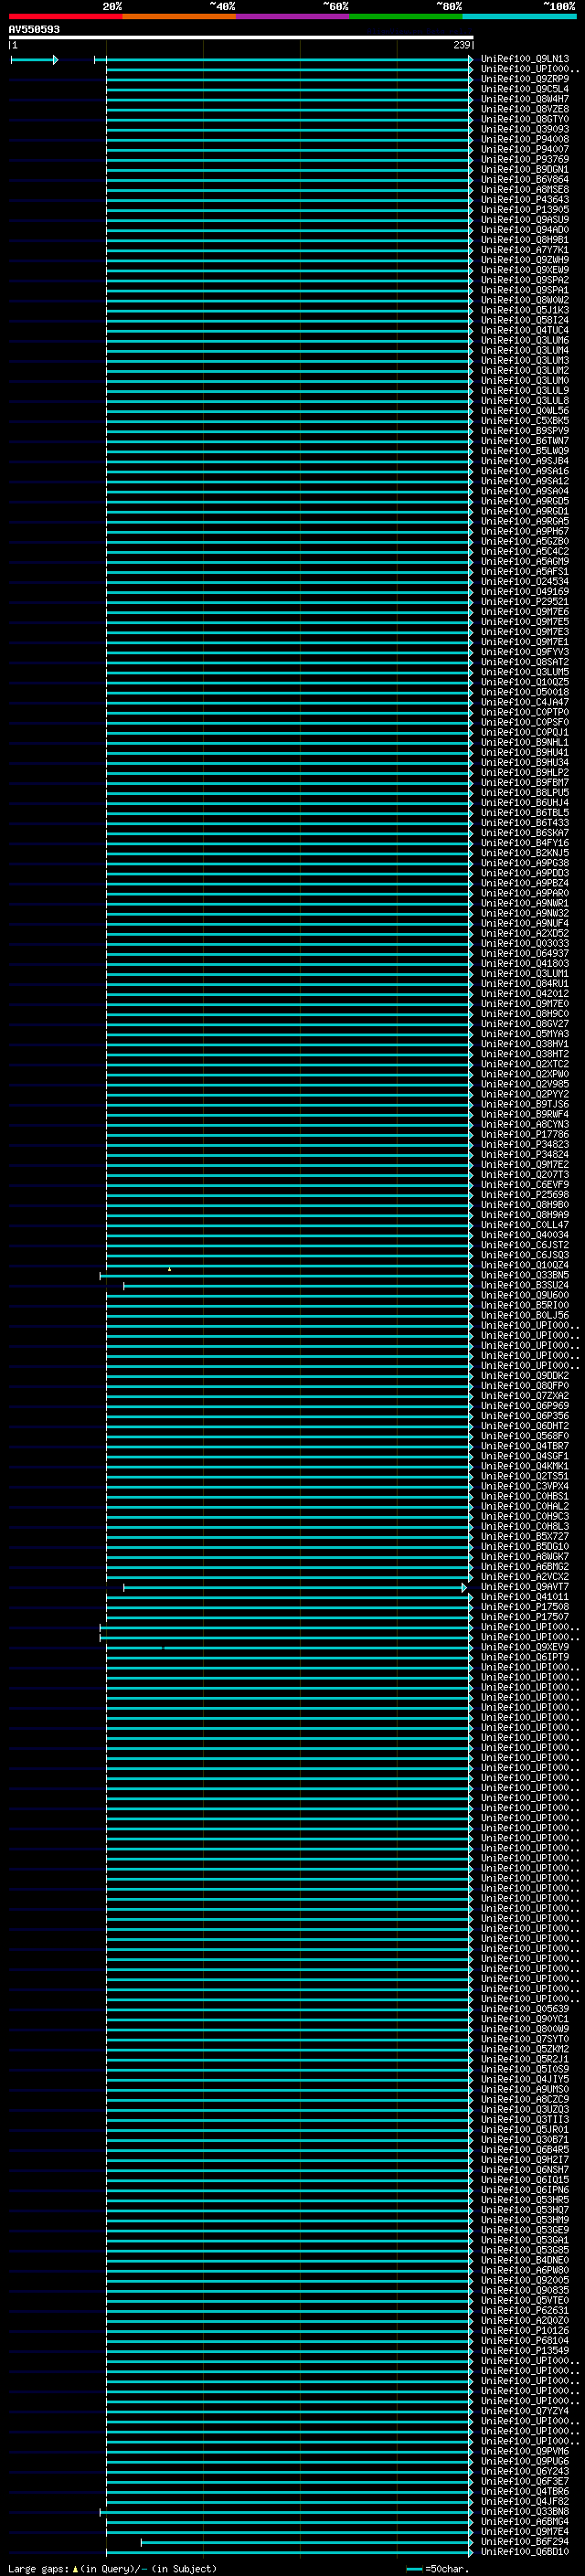Select the UniRef100_B3SU24 label
The width and height of the screenshot is (585, 2576).
(x=524, y=1285)
